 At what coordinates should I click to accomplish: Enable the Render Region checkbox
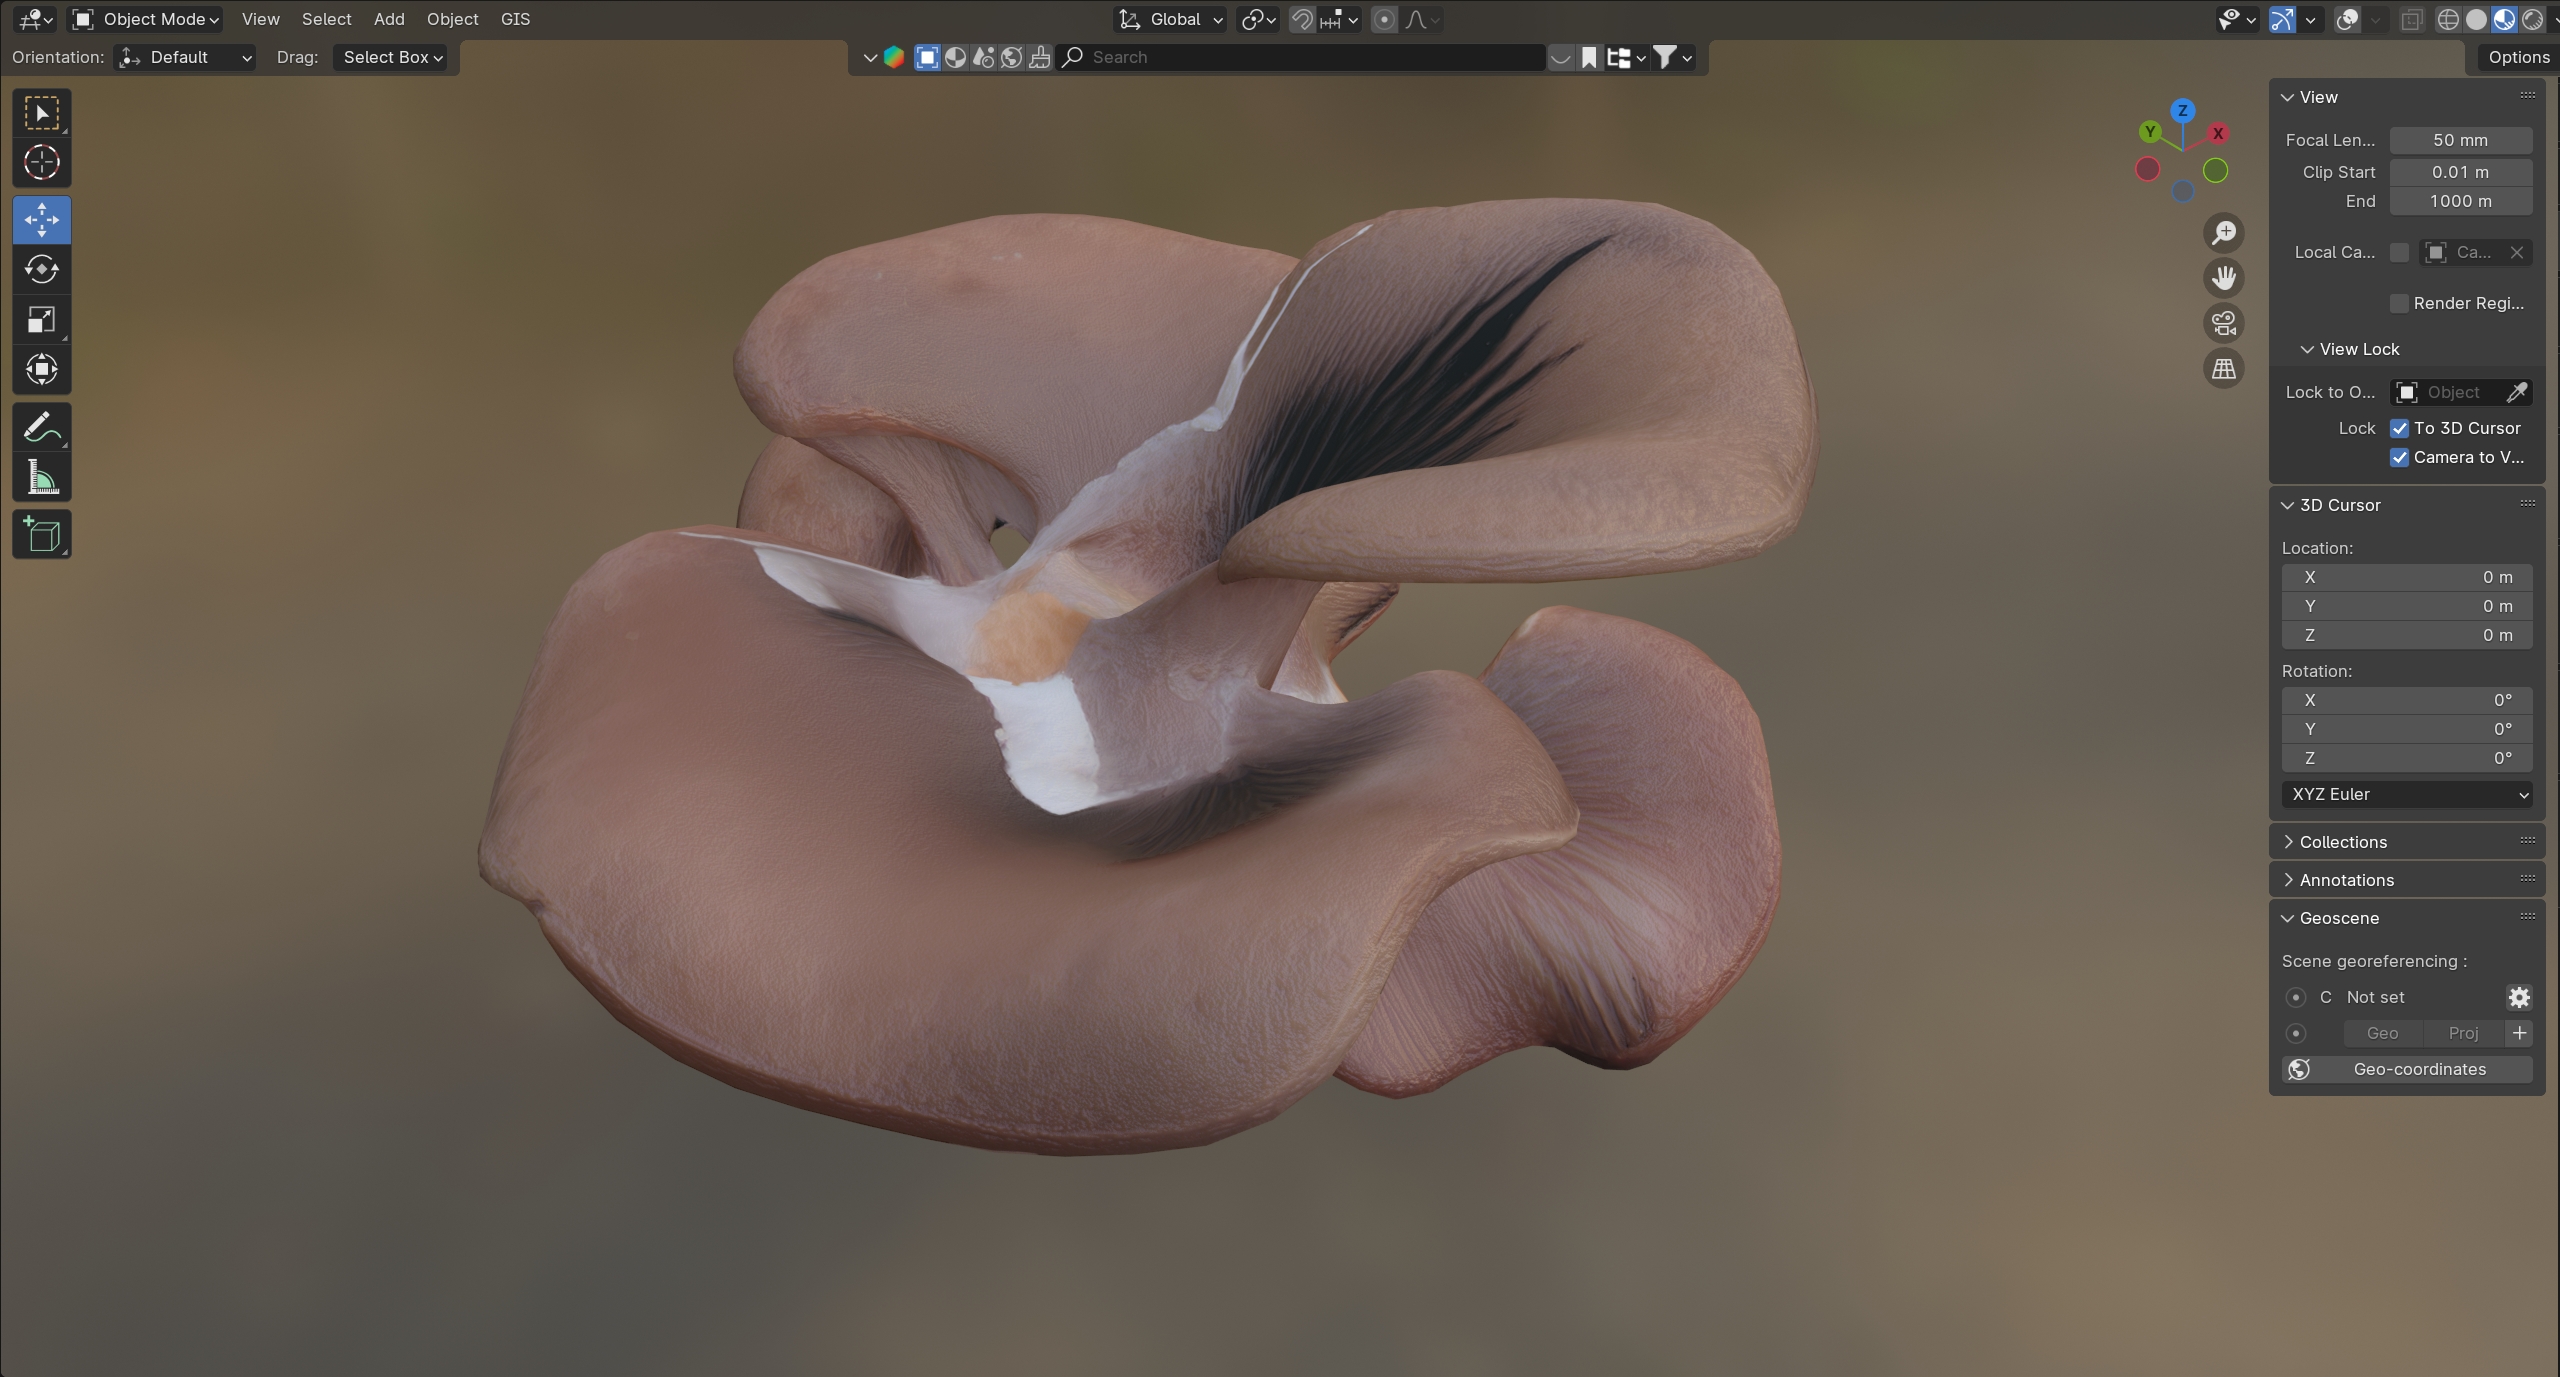coord(2399,303)
